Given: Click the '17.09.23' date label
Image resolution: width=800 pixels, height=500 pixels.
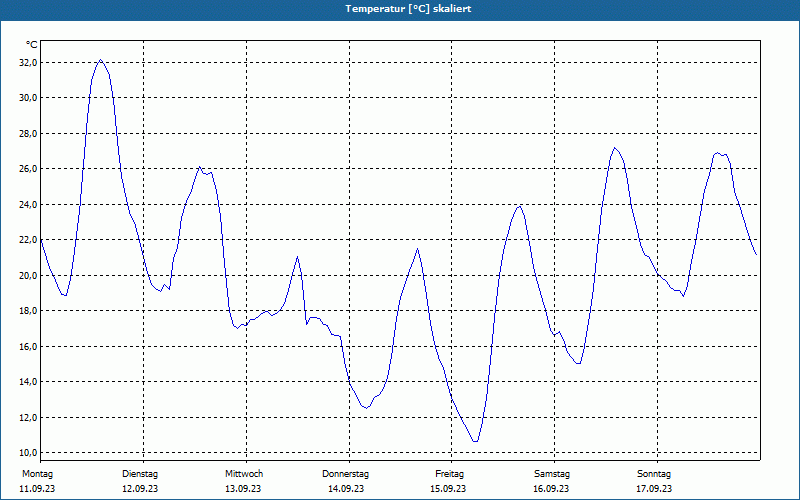Looking at the screenshot, I should [x=654, y=489].
